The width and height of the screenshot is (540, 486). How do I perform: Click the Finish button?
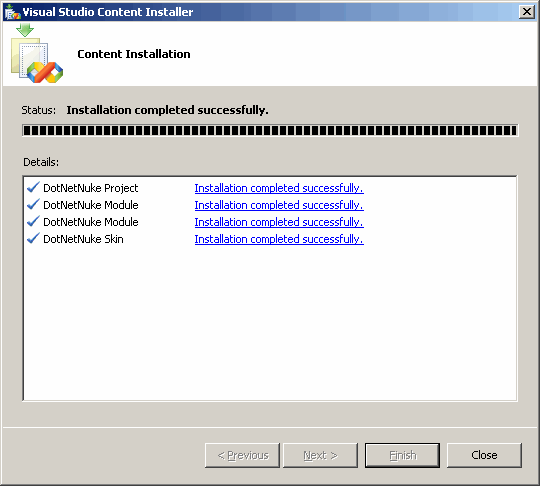[x=402, y=455]
